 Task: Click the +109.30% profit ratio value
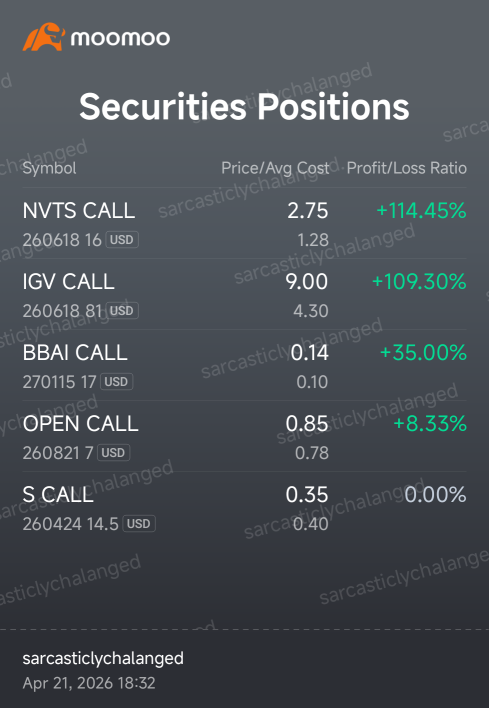coord(419,282)
